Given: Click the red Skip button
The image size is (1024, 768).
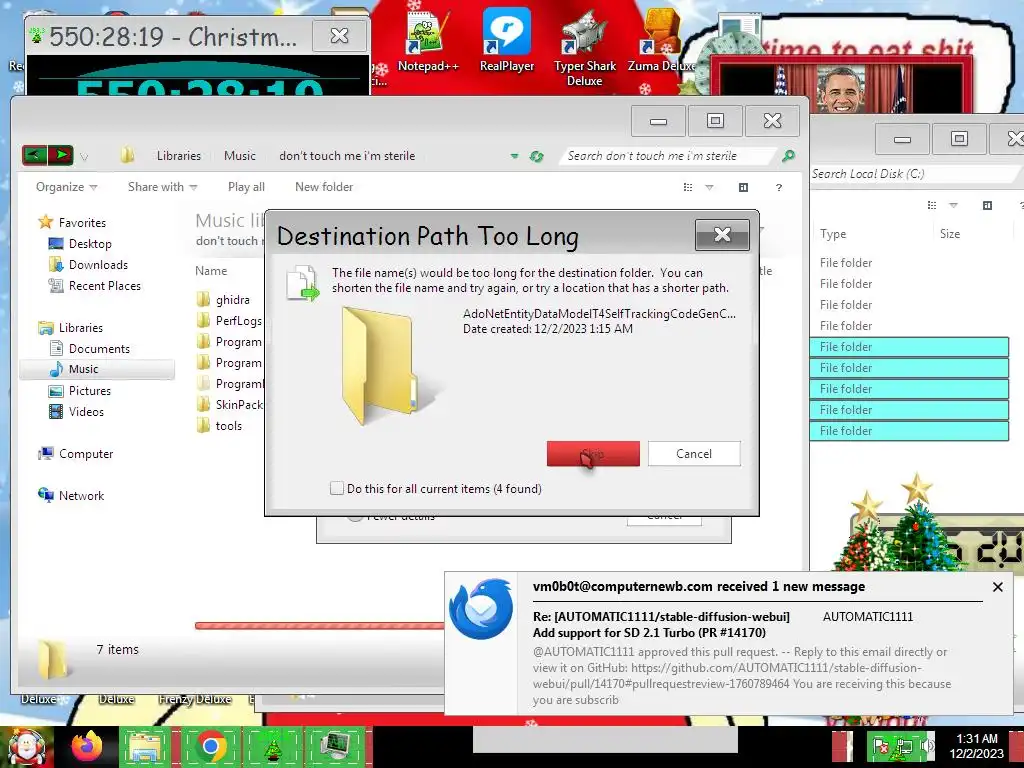Looking at the screenshot, I should pyautogui.click(x=593, y=453).
